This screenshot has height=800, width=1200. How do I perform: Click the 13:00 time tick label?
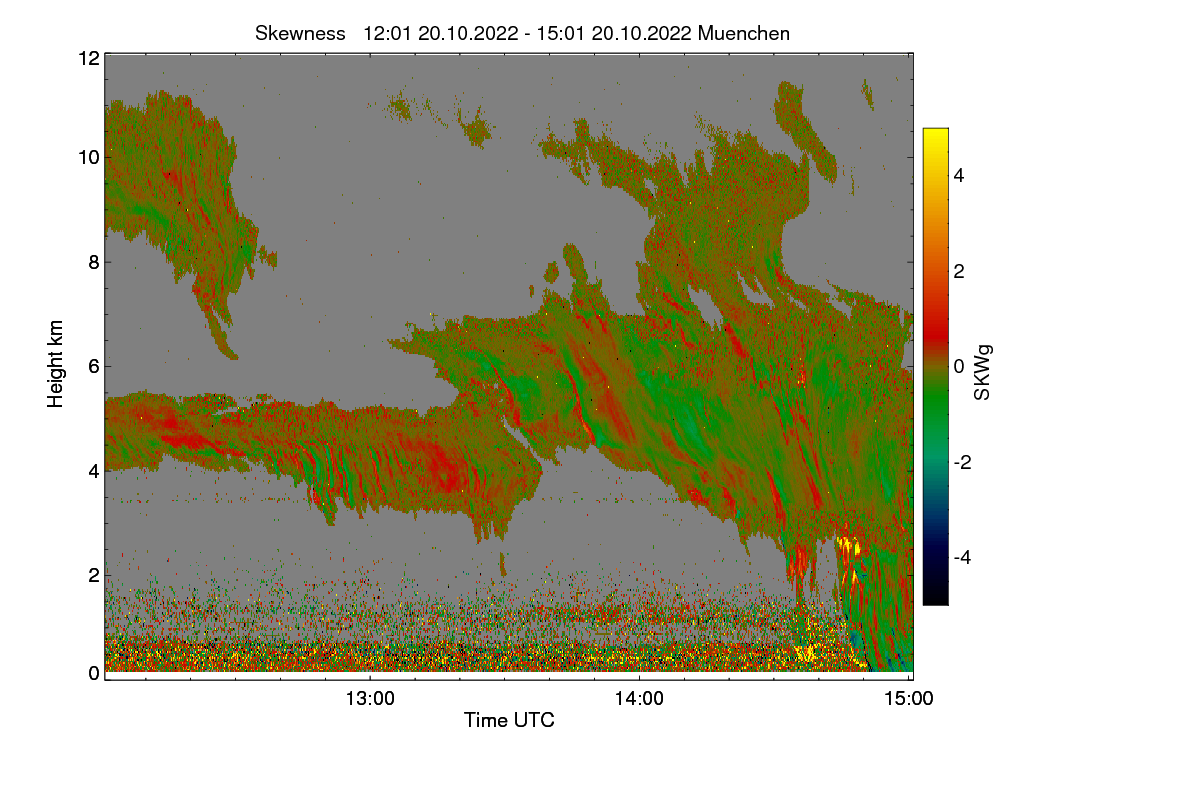coord(370,698)
